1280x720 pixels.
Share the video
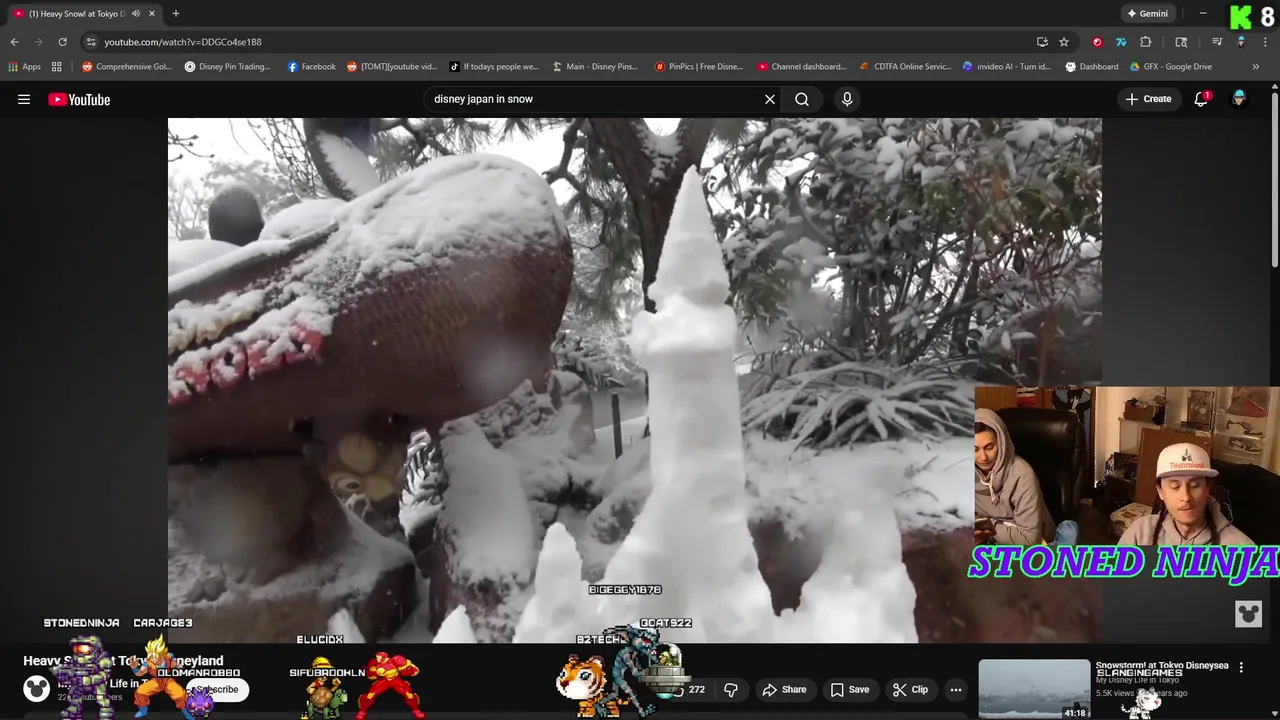pos(784,690)
